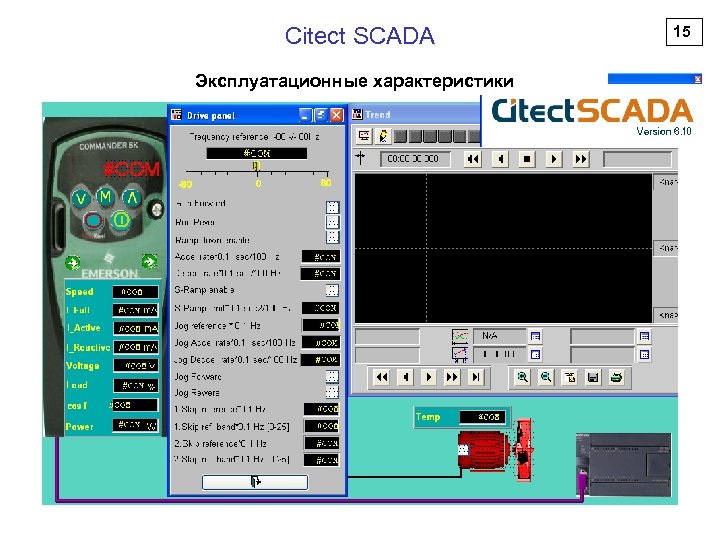Click the Accel rate value field
Screen dimensions: 720x540
click(x=321, y=256)
